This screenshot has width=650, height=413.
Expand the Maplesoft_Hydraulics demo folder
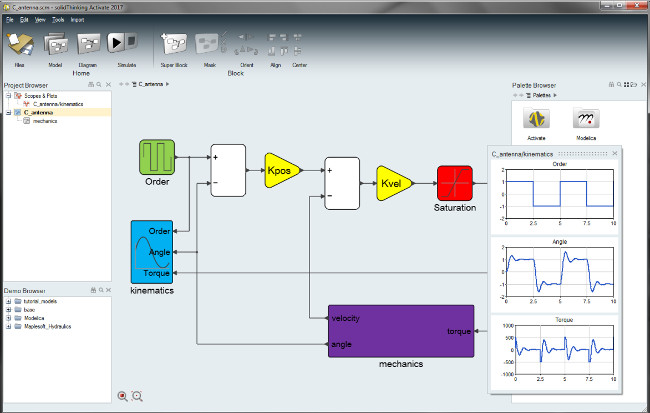click(8, 326)
